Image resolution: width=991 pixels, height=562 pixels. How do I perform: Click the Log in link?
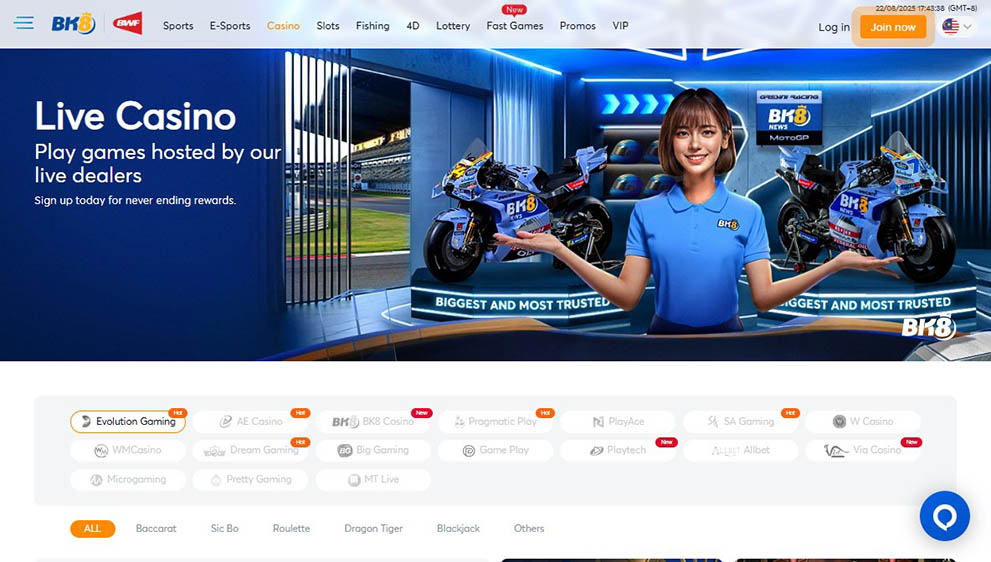833,27
